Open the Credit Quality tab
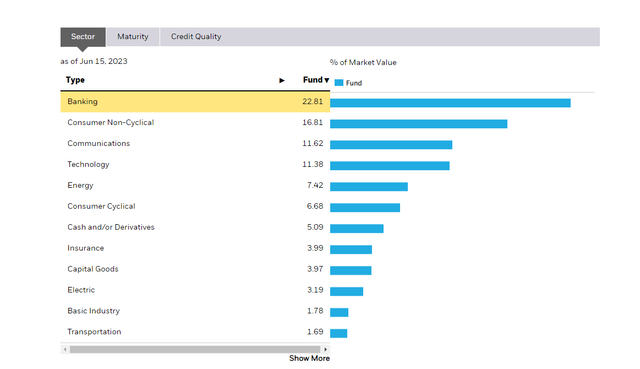This screenshot has width=640, height=369. pyautogui.click(x=196, y=37)
